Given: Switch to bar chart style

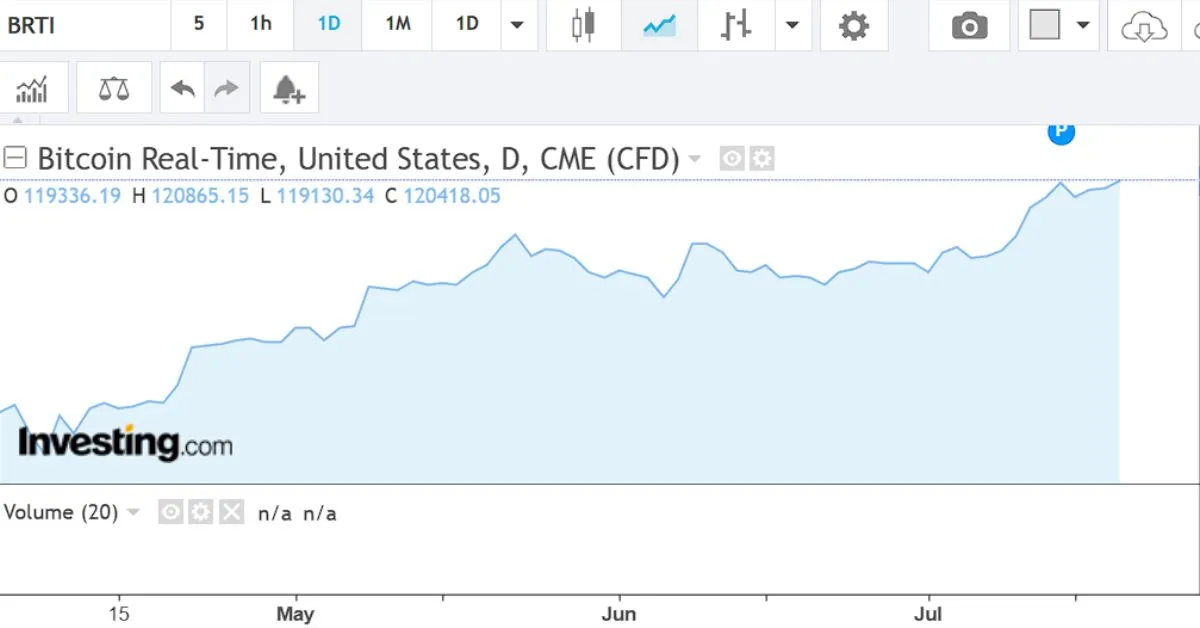Looking at the screenshot, I should [x=736, y=25].
